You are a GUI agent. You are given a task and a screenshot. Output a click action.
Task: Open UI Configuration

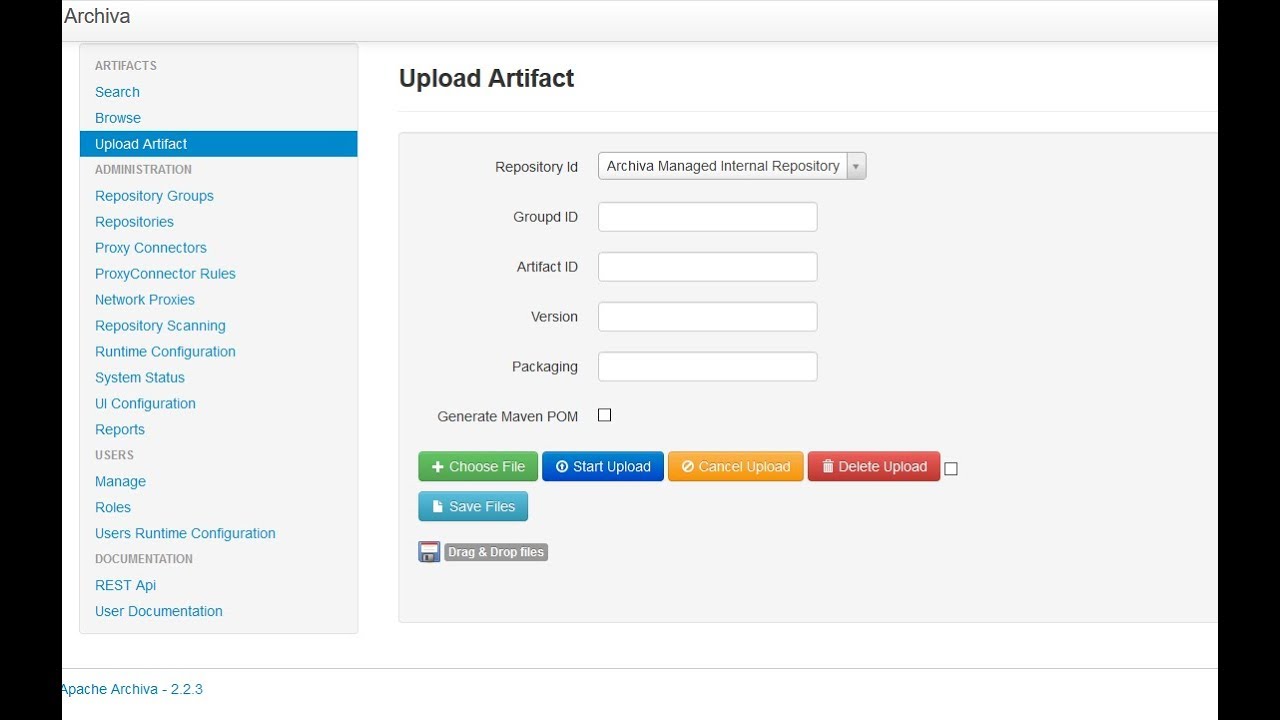(145, 404)
